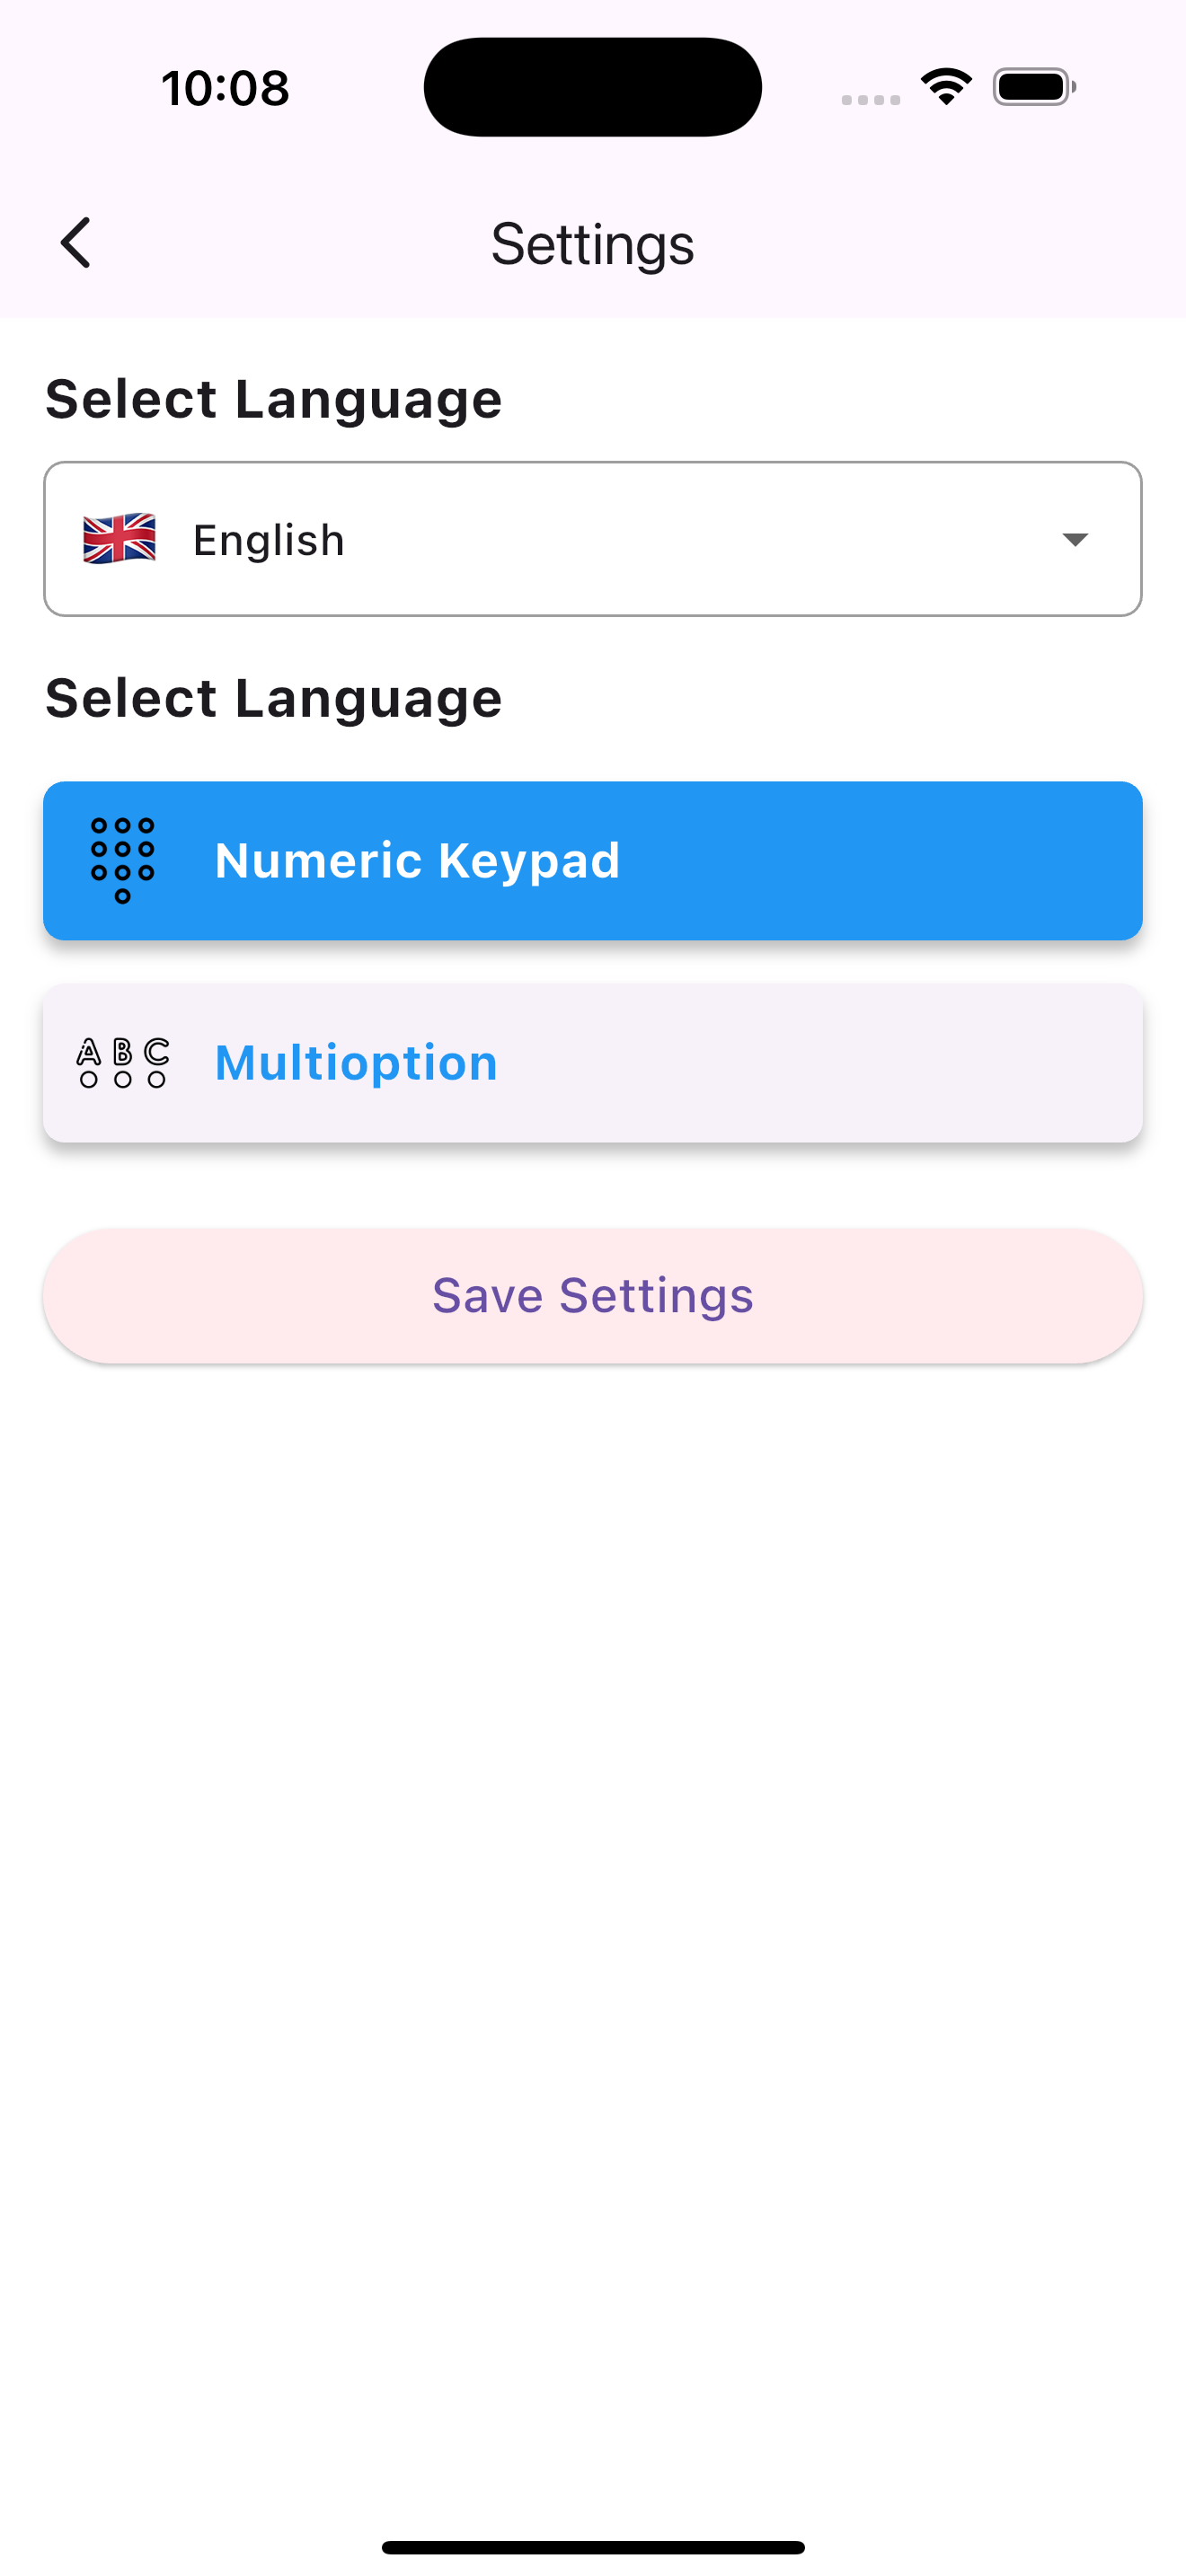1186x2576 pixels.
Task: Tap the Wi-Fi status icon
Action: (x=946, y=87)
